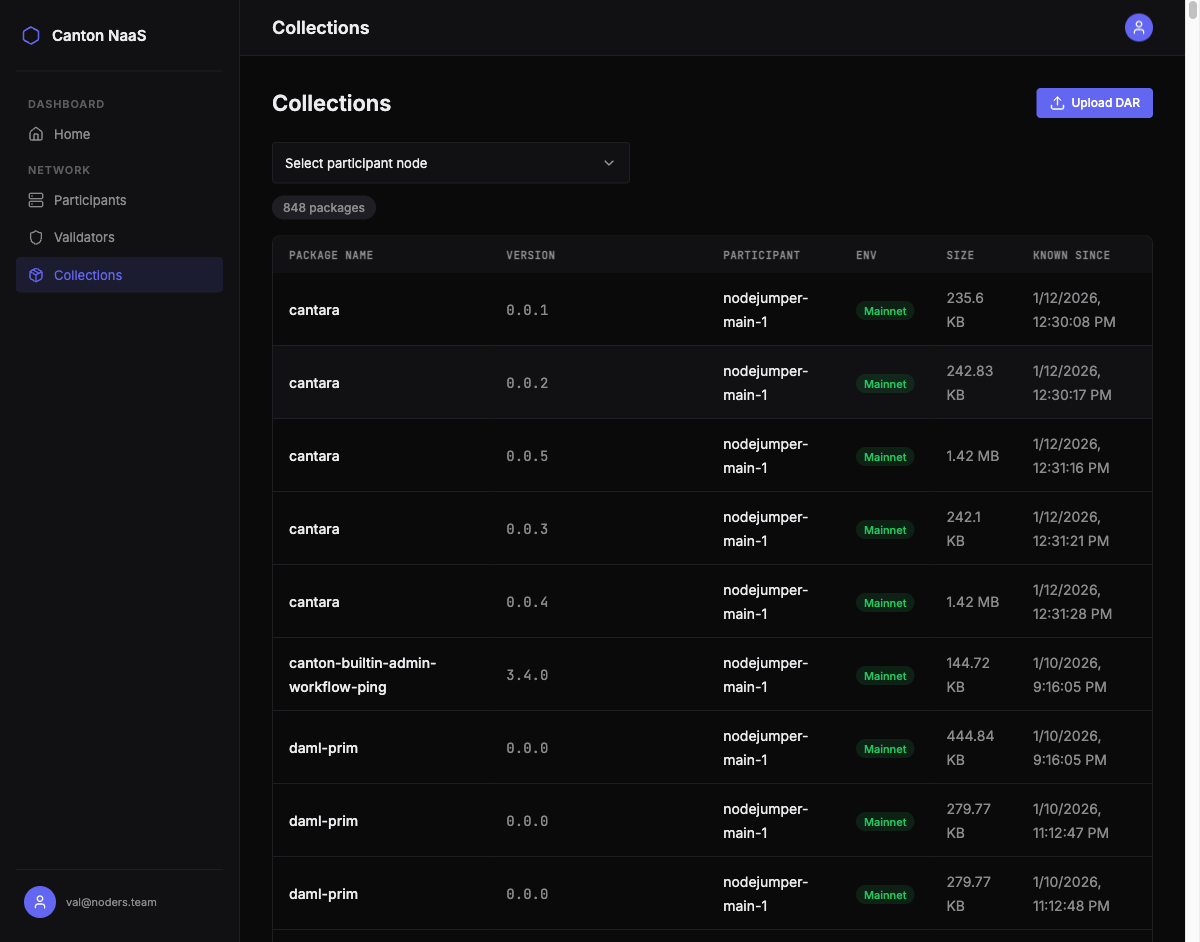The height and width of the screenshot is (942, 1200).
Task: Click the Canton NaaS hexagon logo
Action: coord(31,36)
